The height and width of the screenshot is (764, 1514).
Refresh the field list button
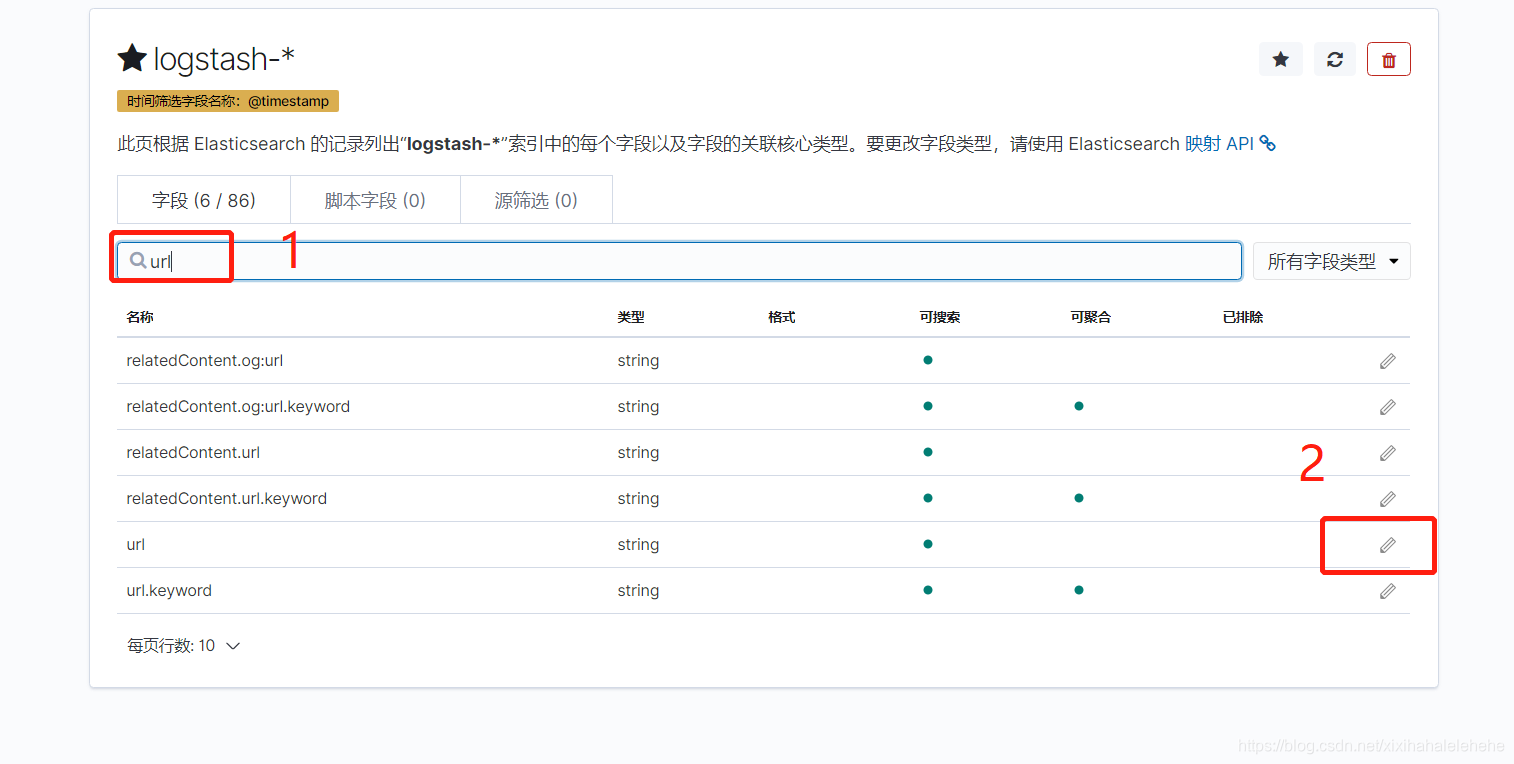1335,60
